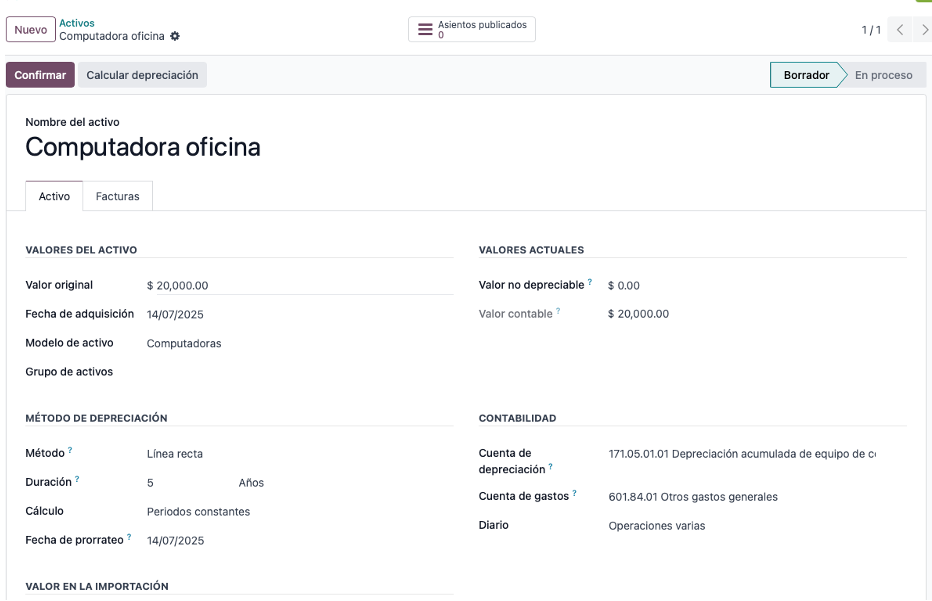Navigate to Activos breadcrumb

coord(77,23)
